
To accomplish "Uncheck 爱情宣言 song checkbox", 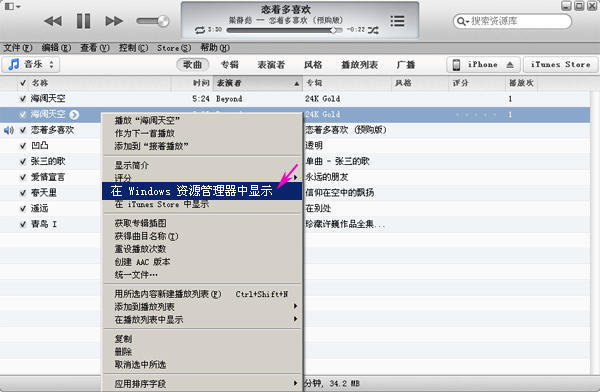I will pyautogui.click(x=23, y=177).
